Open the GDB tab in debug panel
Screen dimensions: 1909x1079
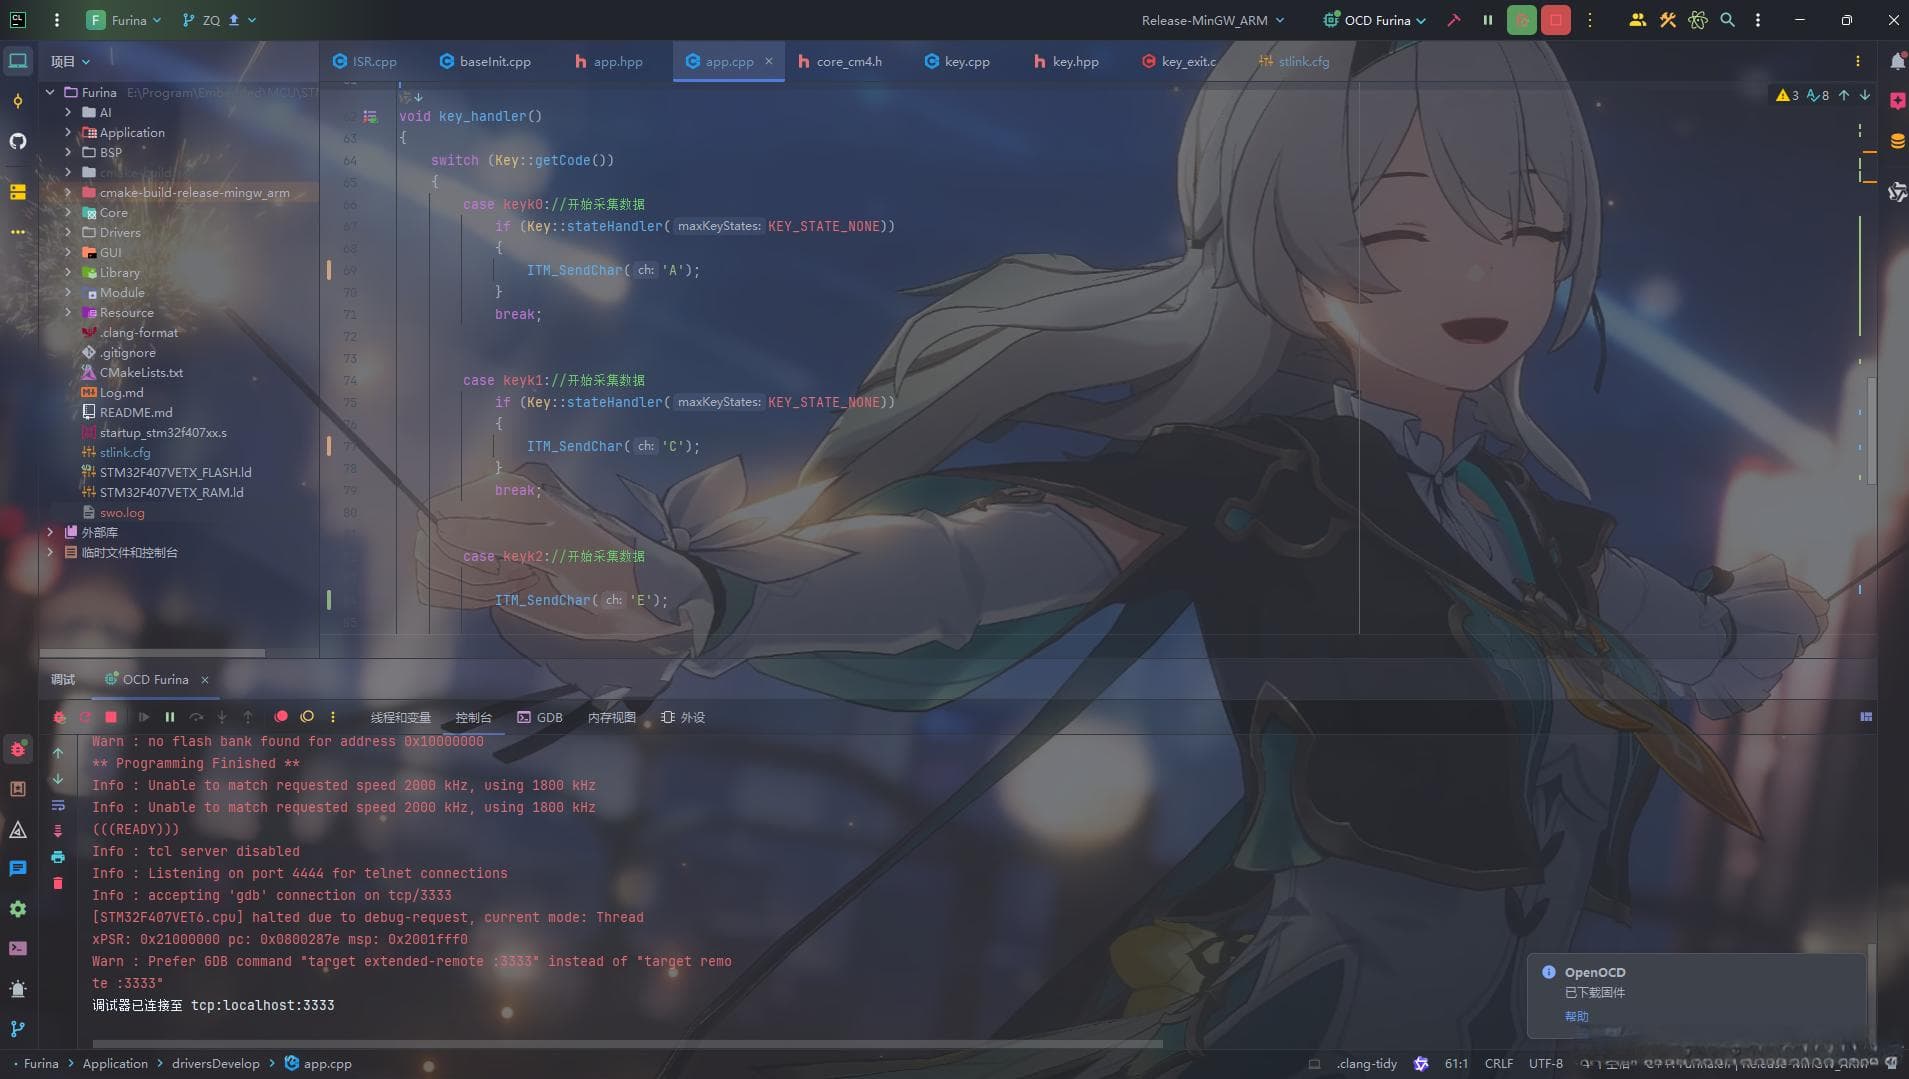(x=540, y=717)
